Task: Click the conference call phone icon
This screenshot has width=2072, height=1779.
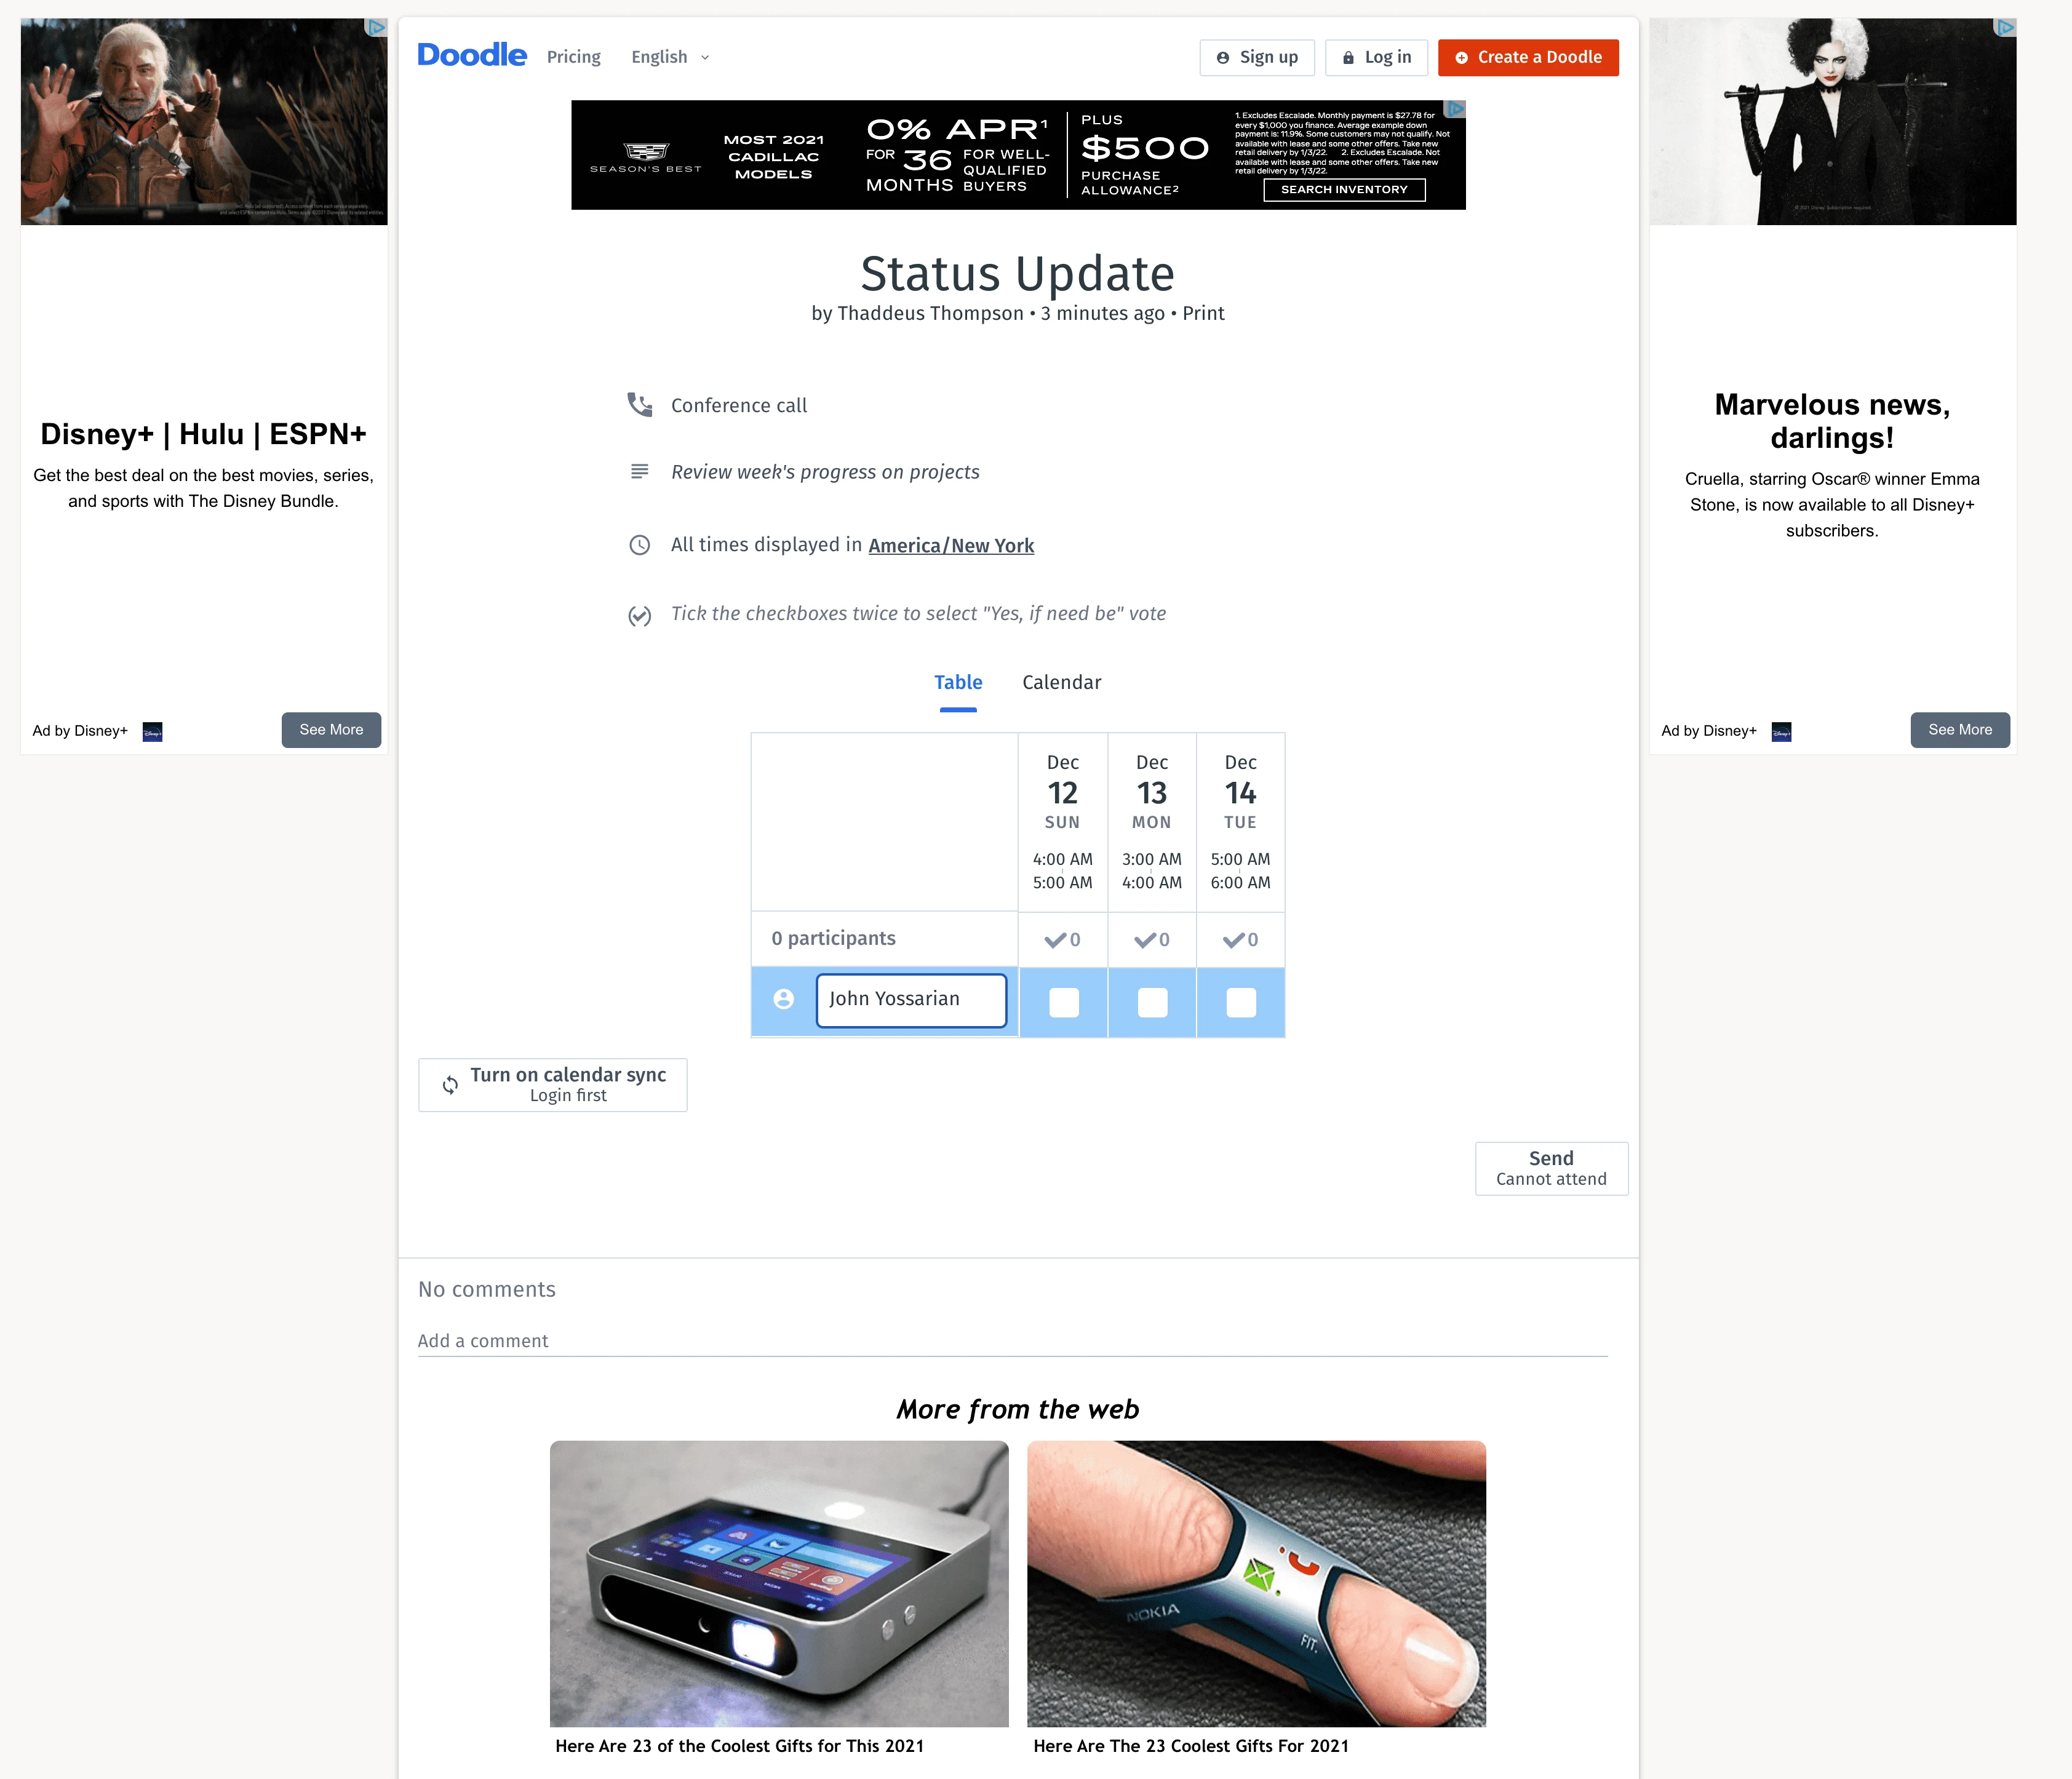Action: click(641, 405)
